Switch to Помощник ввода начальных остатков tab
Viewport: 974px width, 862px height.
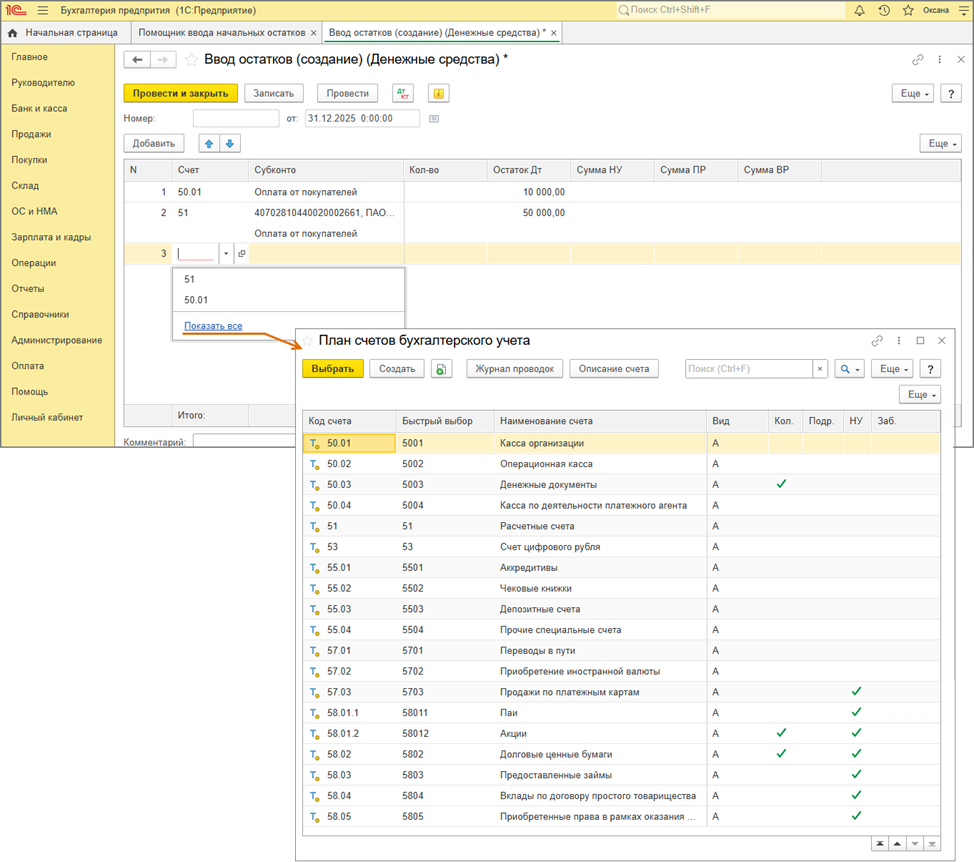(x=224, y=33)
